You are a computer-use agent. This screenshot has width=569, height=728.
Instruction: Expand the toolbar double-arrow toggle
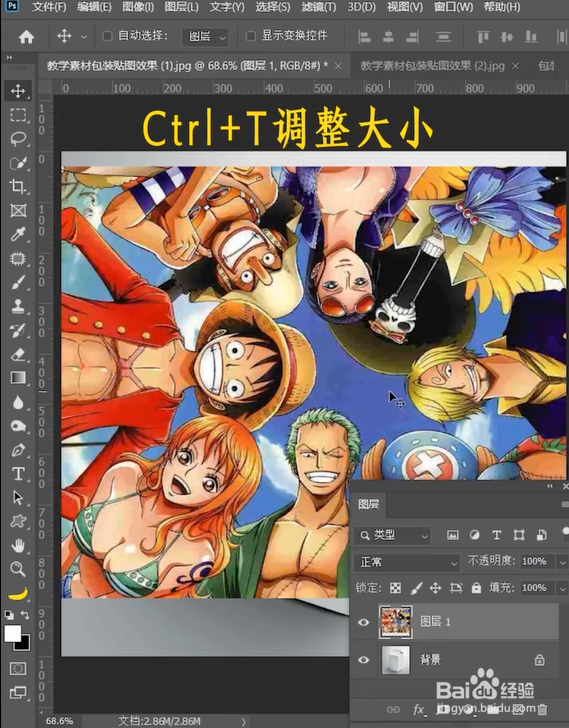9,57
